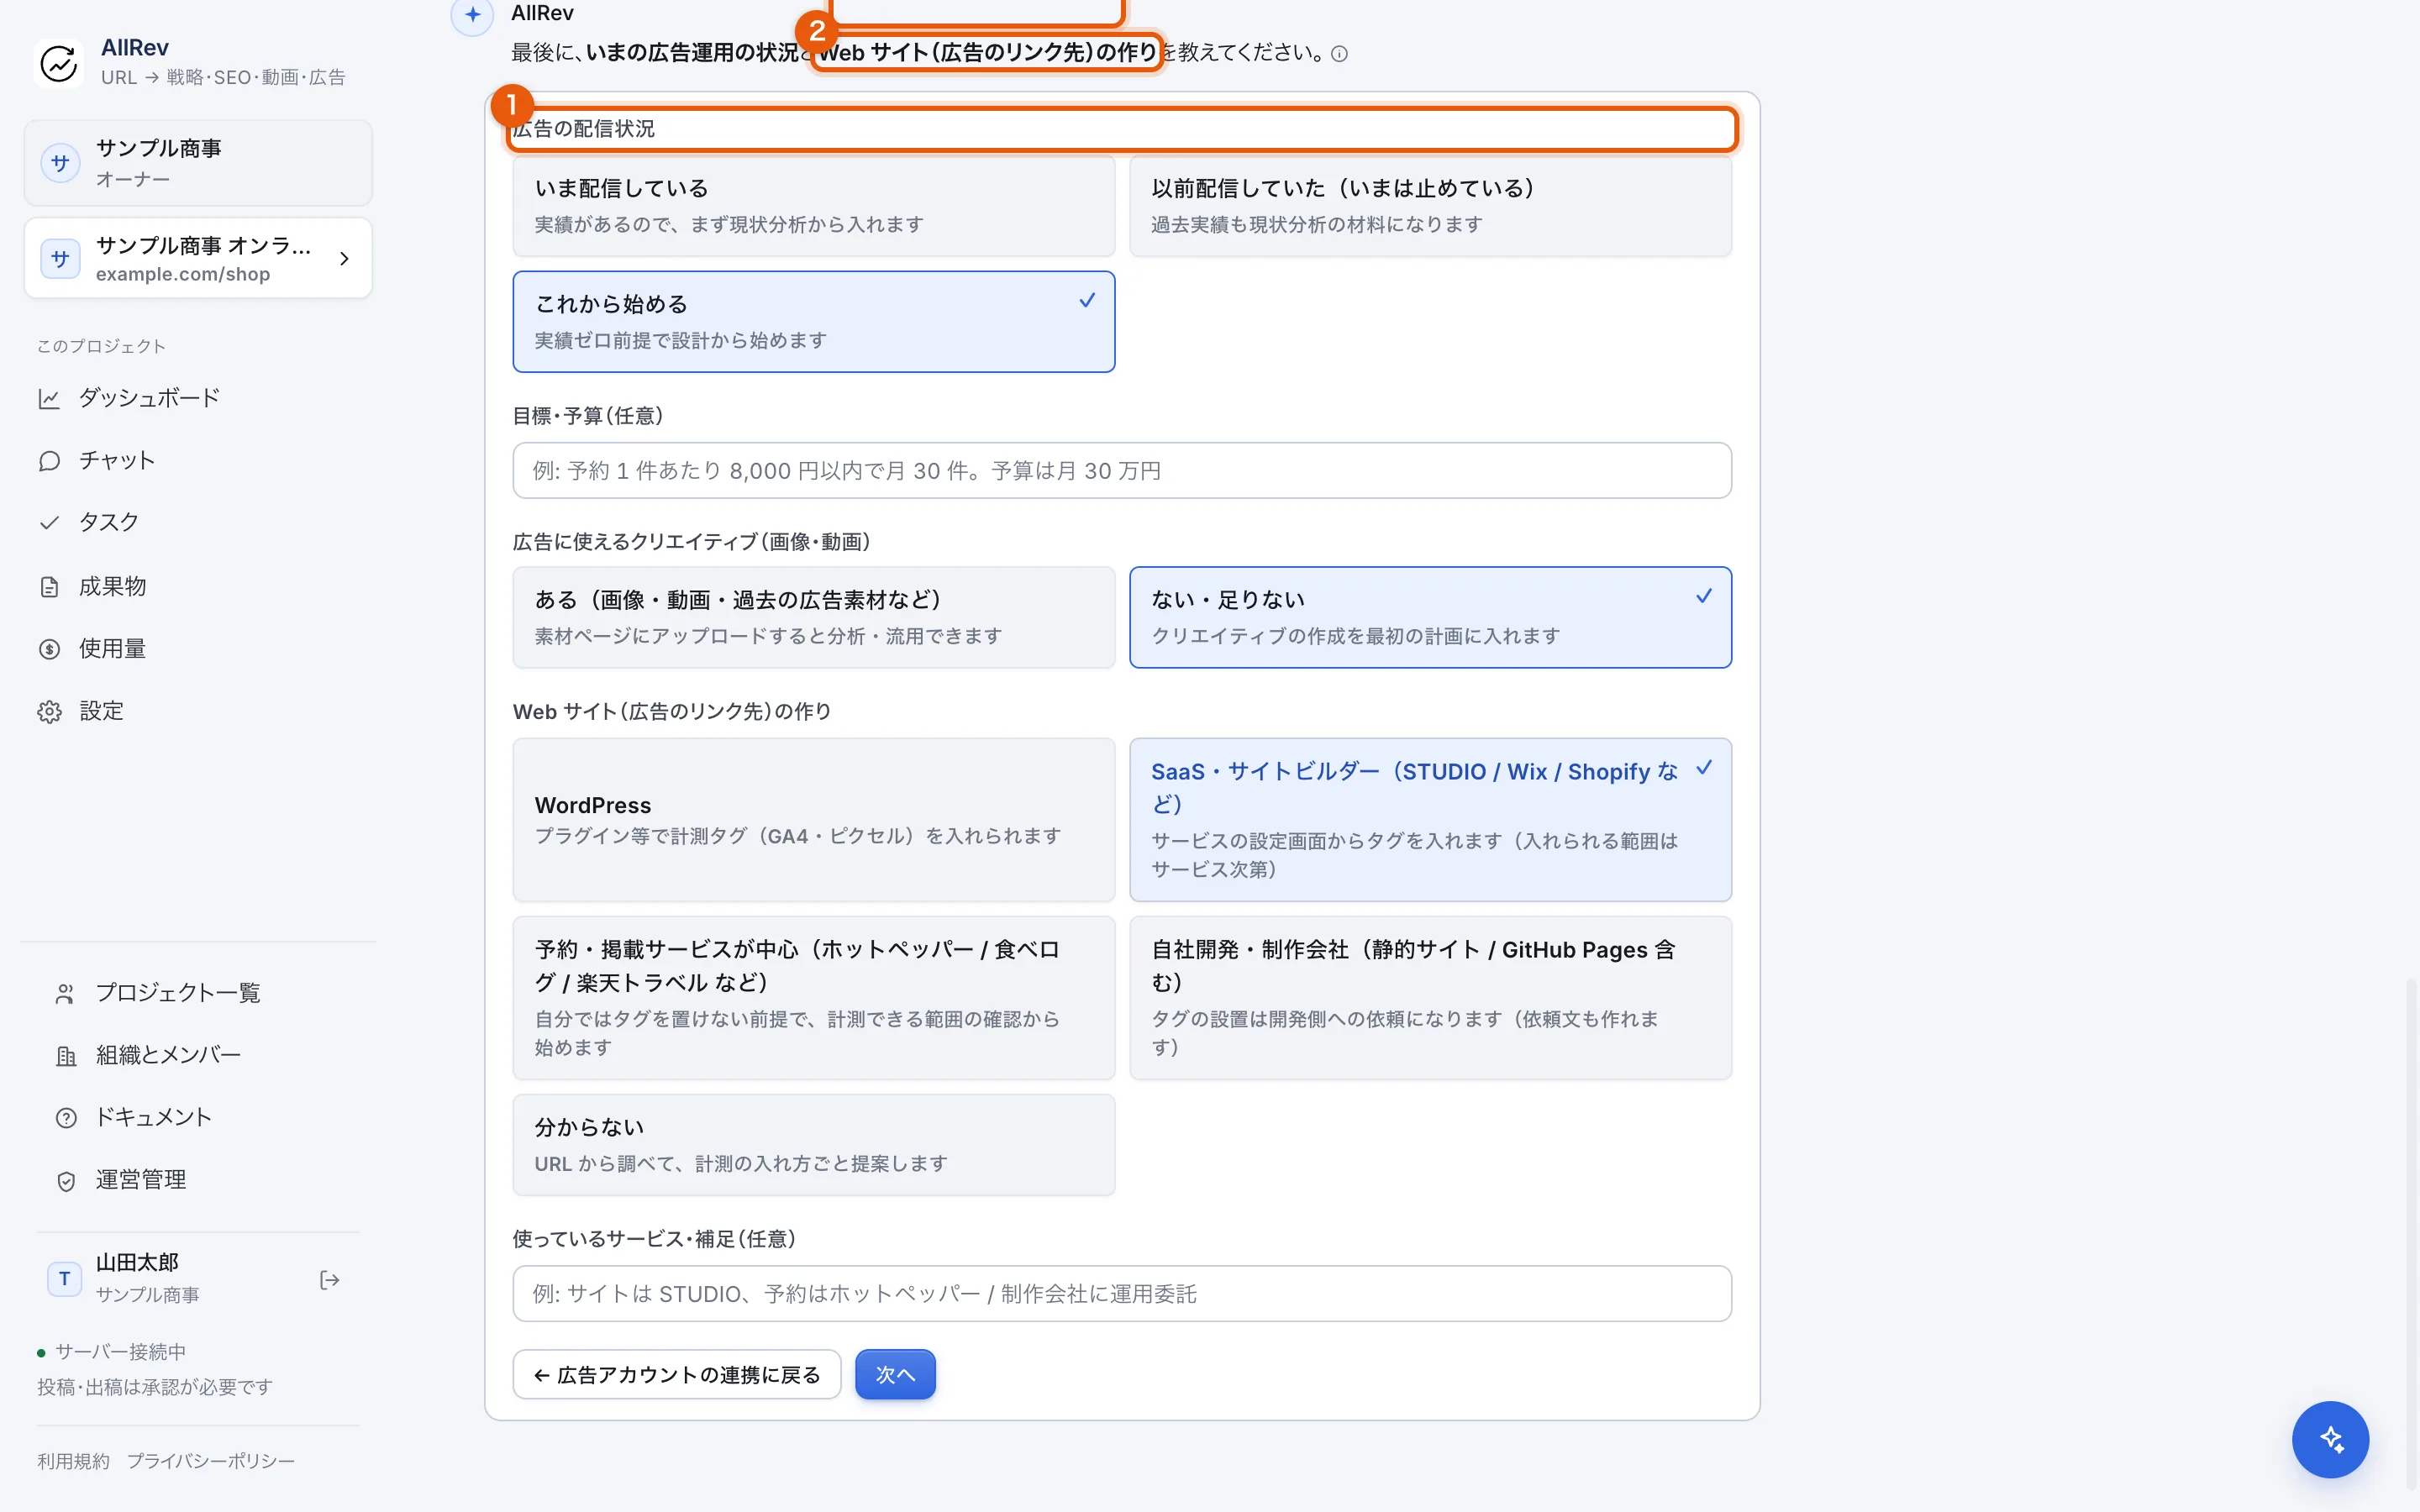This screenshot has width=2420, height=1512.
Task: Click the サ avatar of サンプル商事 オーナー
Action: [x=61, y=163]
